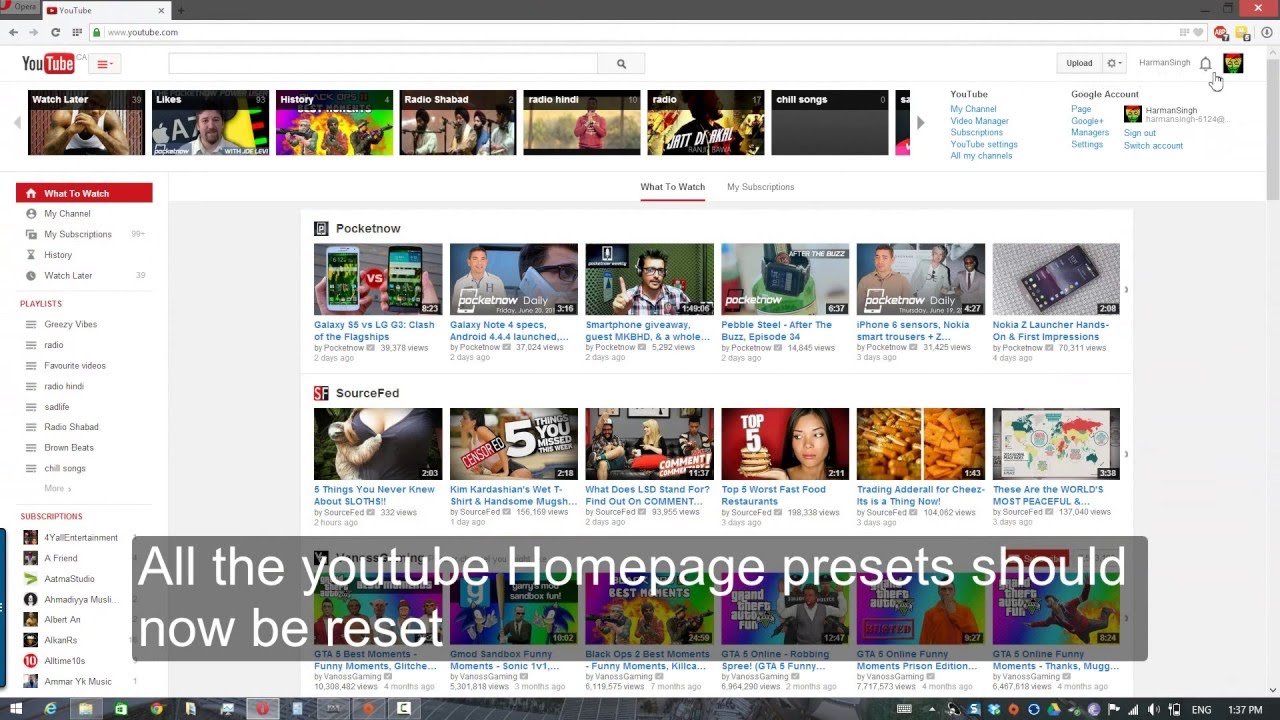Expand More playlists in the sidebar

[x=57, y=489]
